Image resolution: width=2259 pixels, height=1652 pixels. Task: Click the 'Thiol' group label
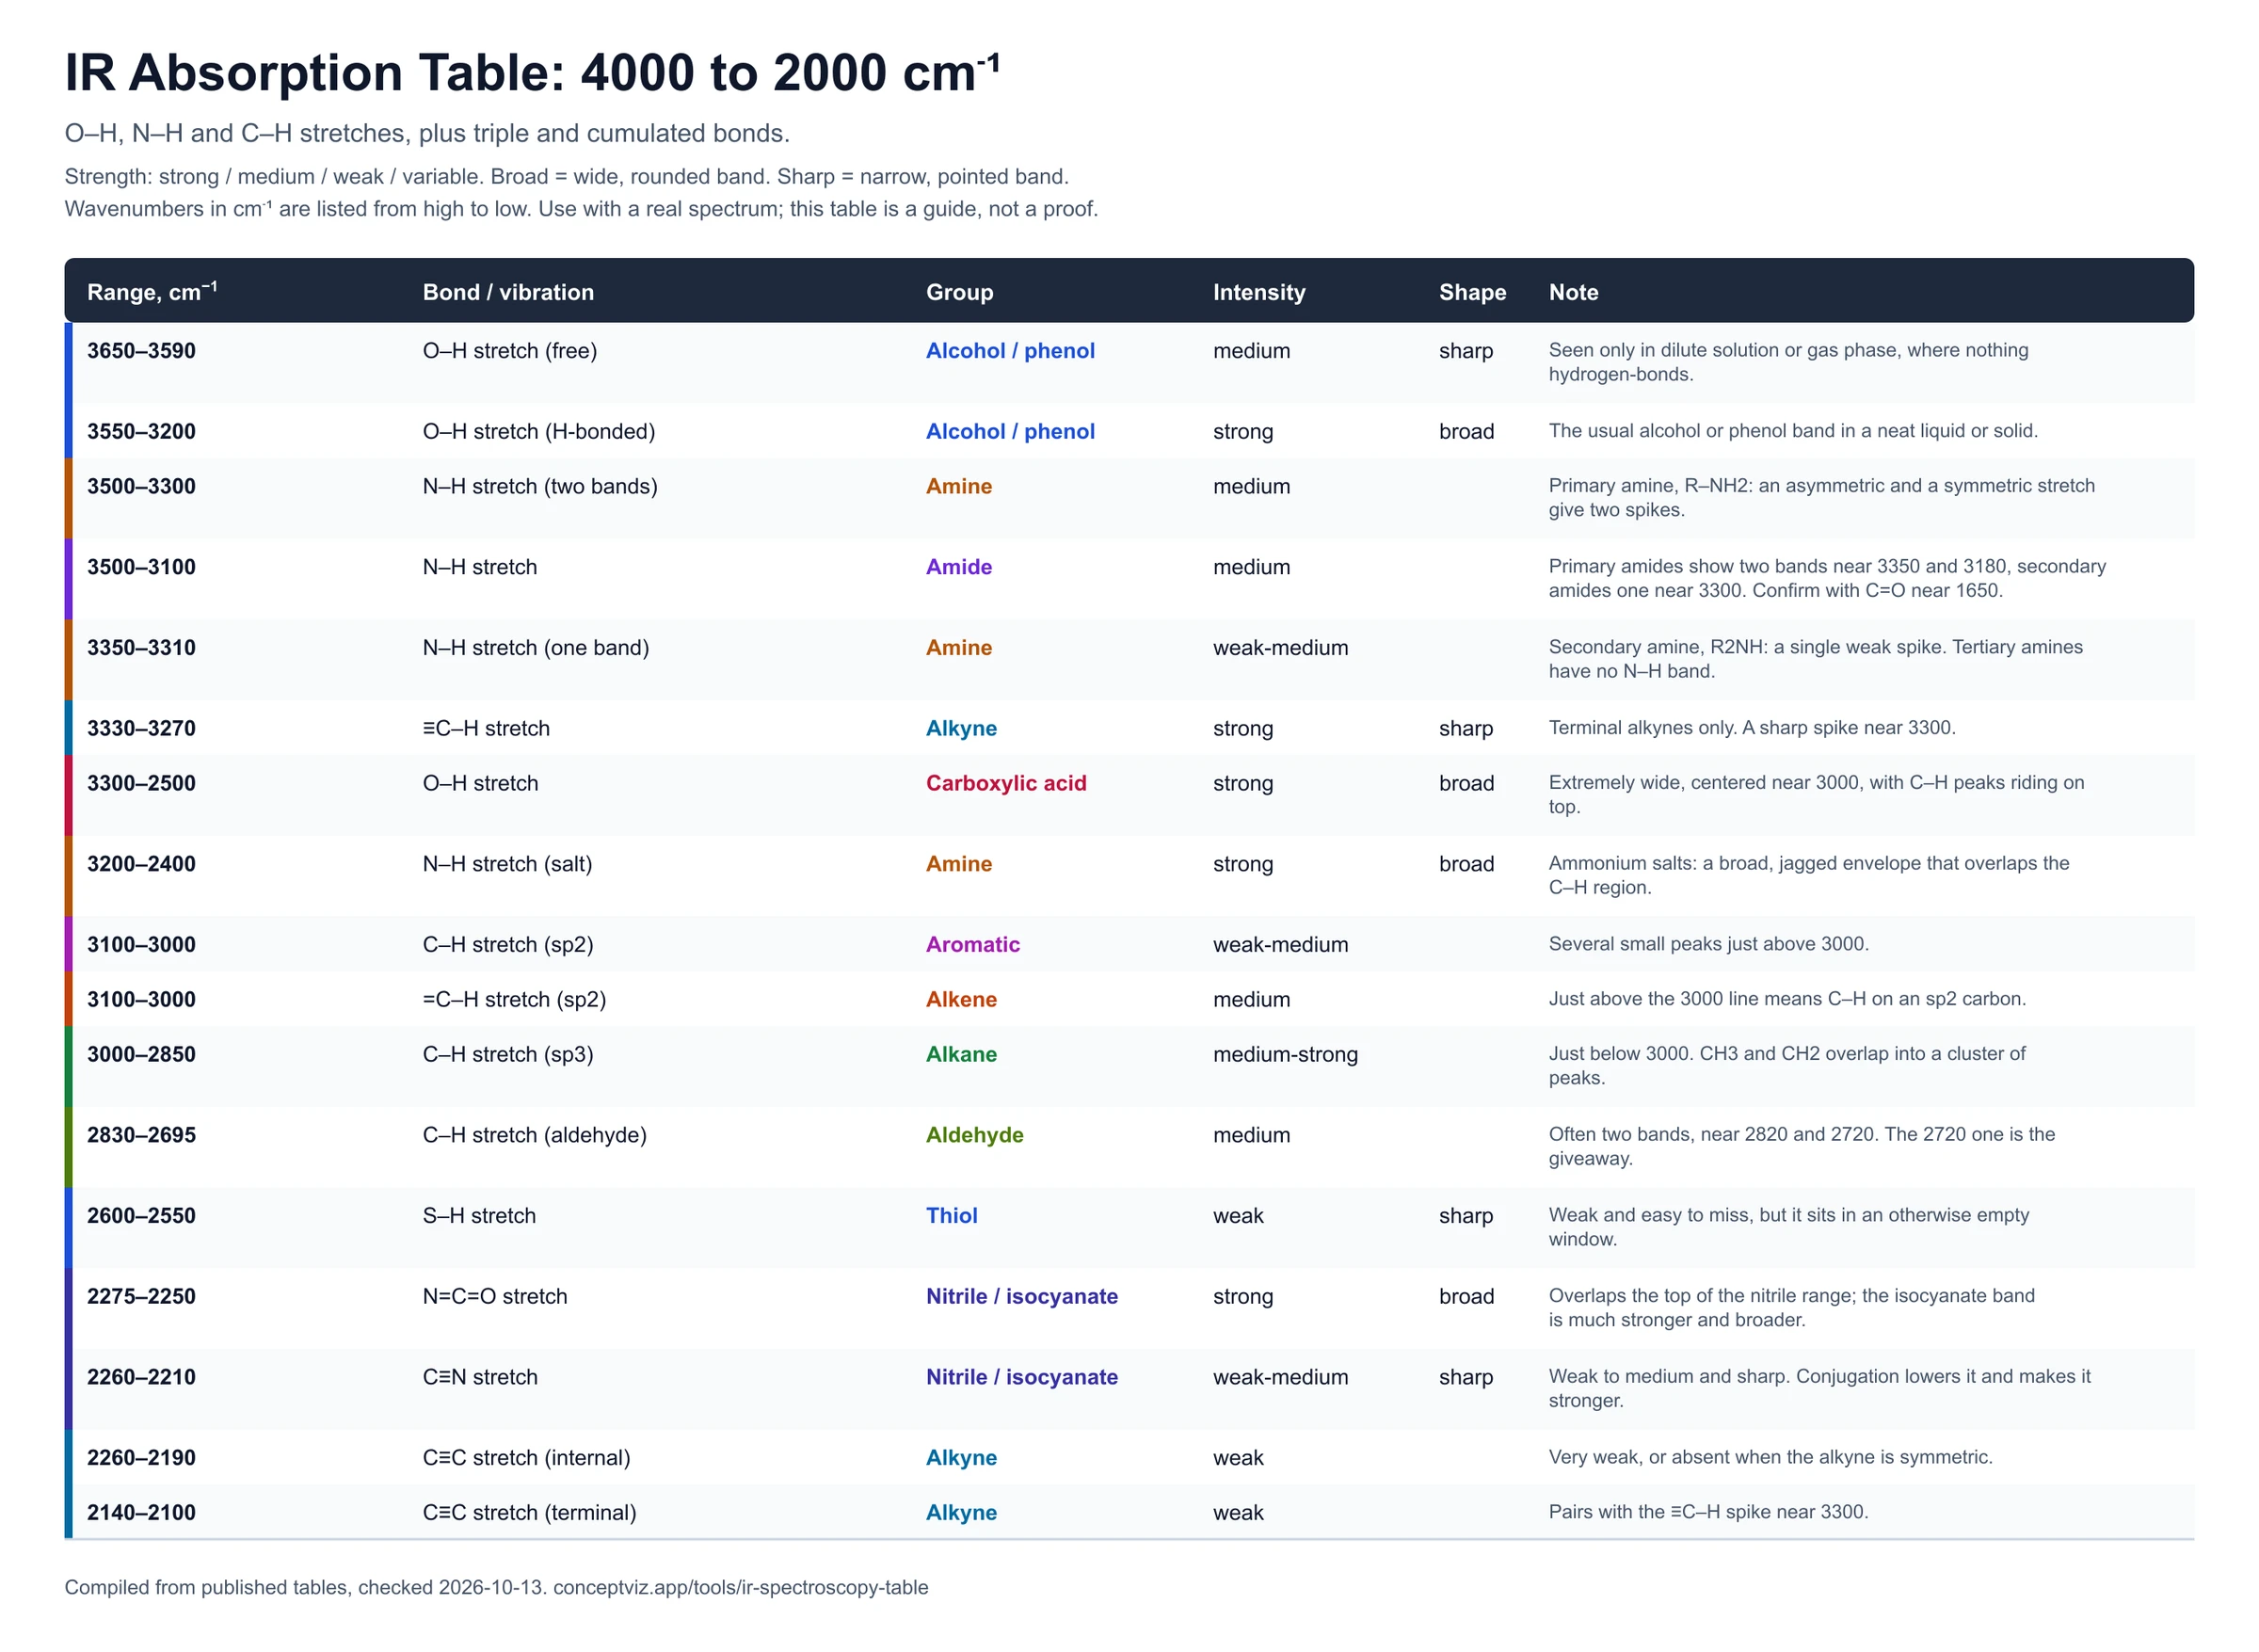[951, 1216]
